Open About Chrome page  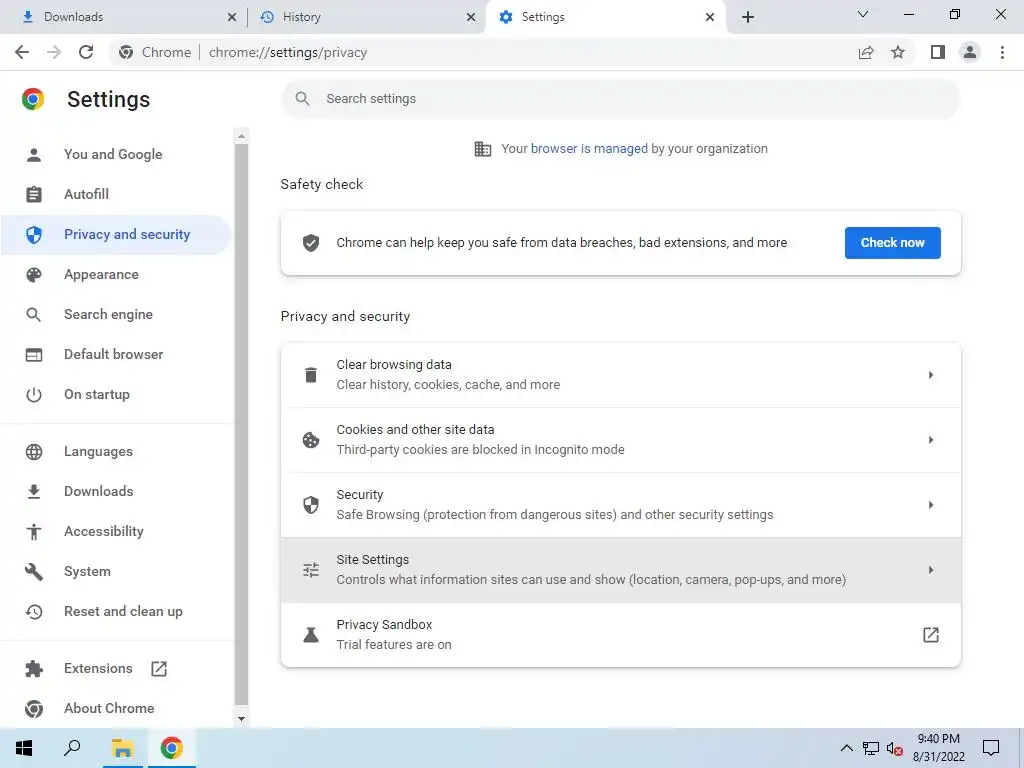pyautogui.click(x=115, y=708)
